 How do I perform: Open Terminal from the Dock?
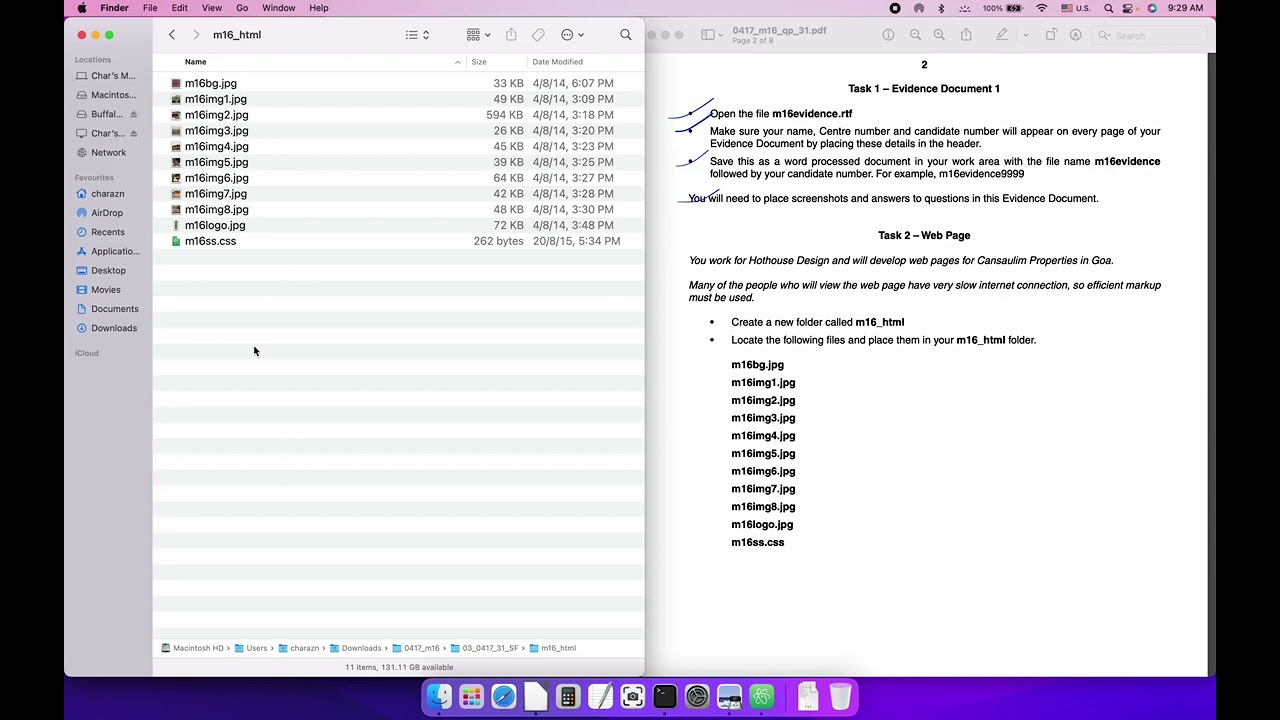point(665,696)
